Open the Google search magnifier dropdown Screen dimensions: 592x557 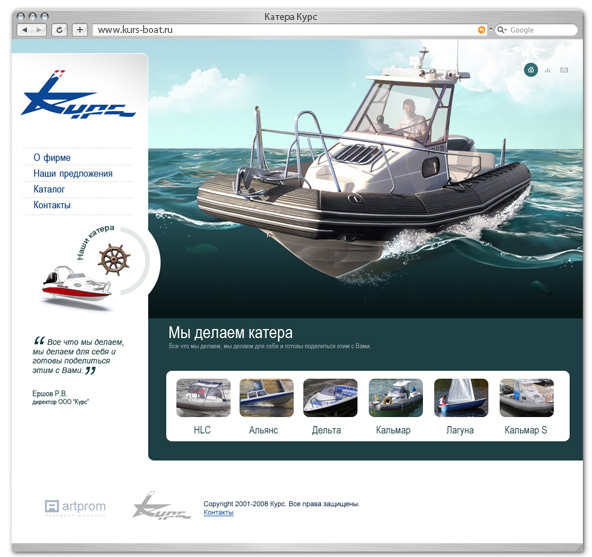[502, 30]
